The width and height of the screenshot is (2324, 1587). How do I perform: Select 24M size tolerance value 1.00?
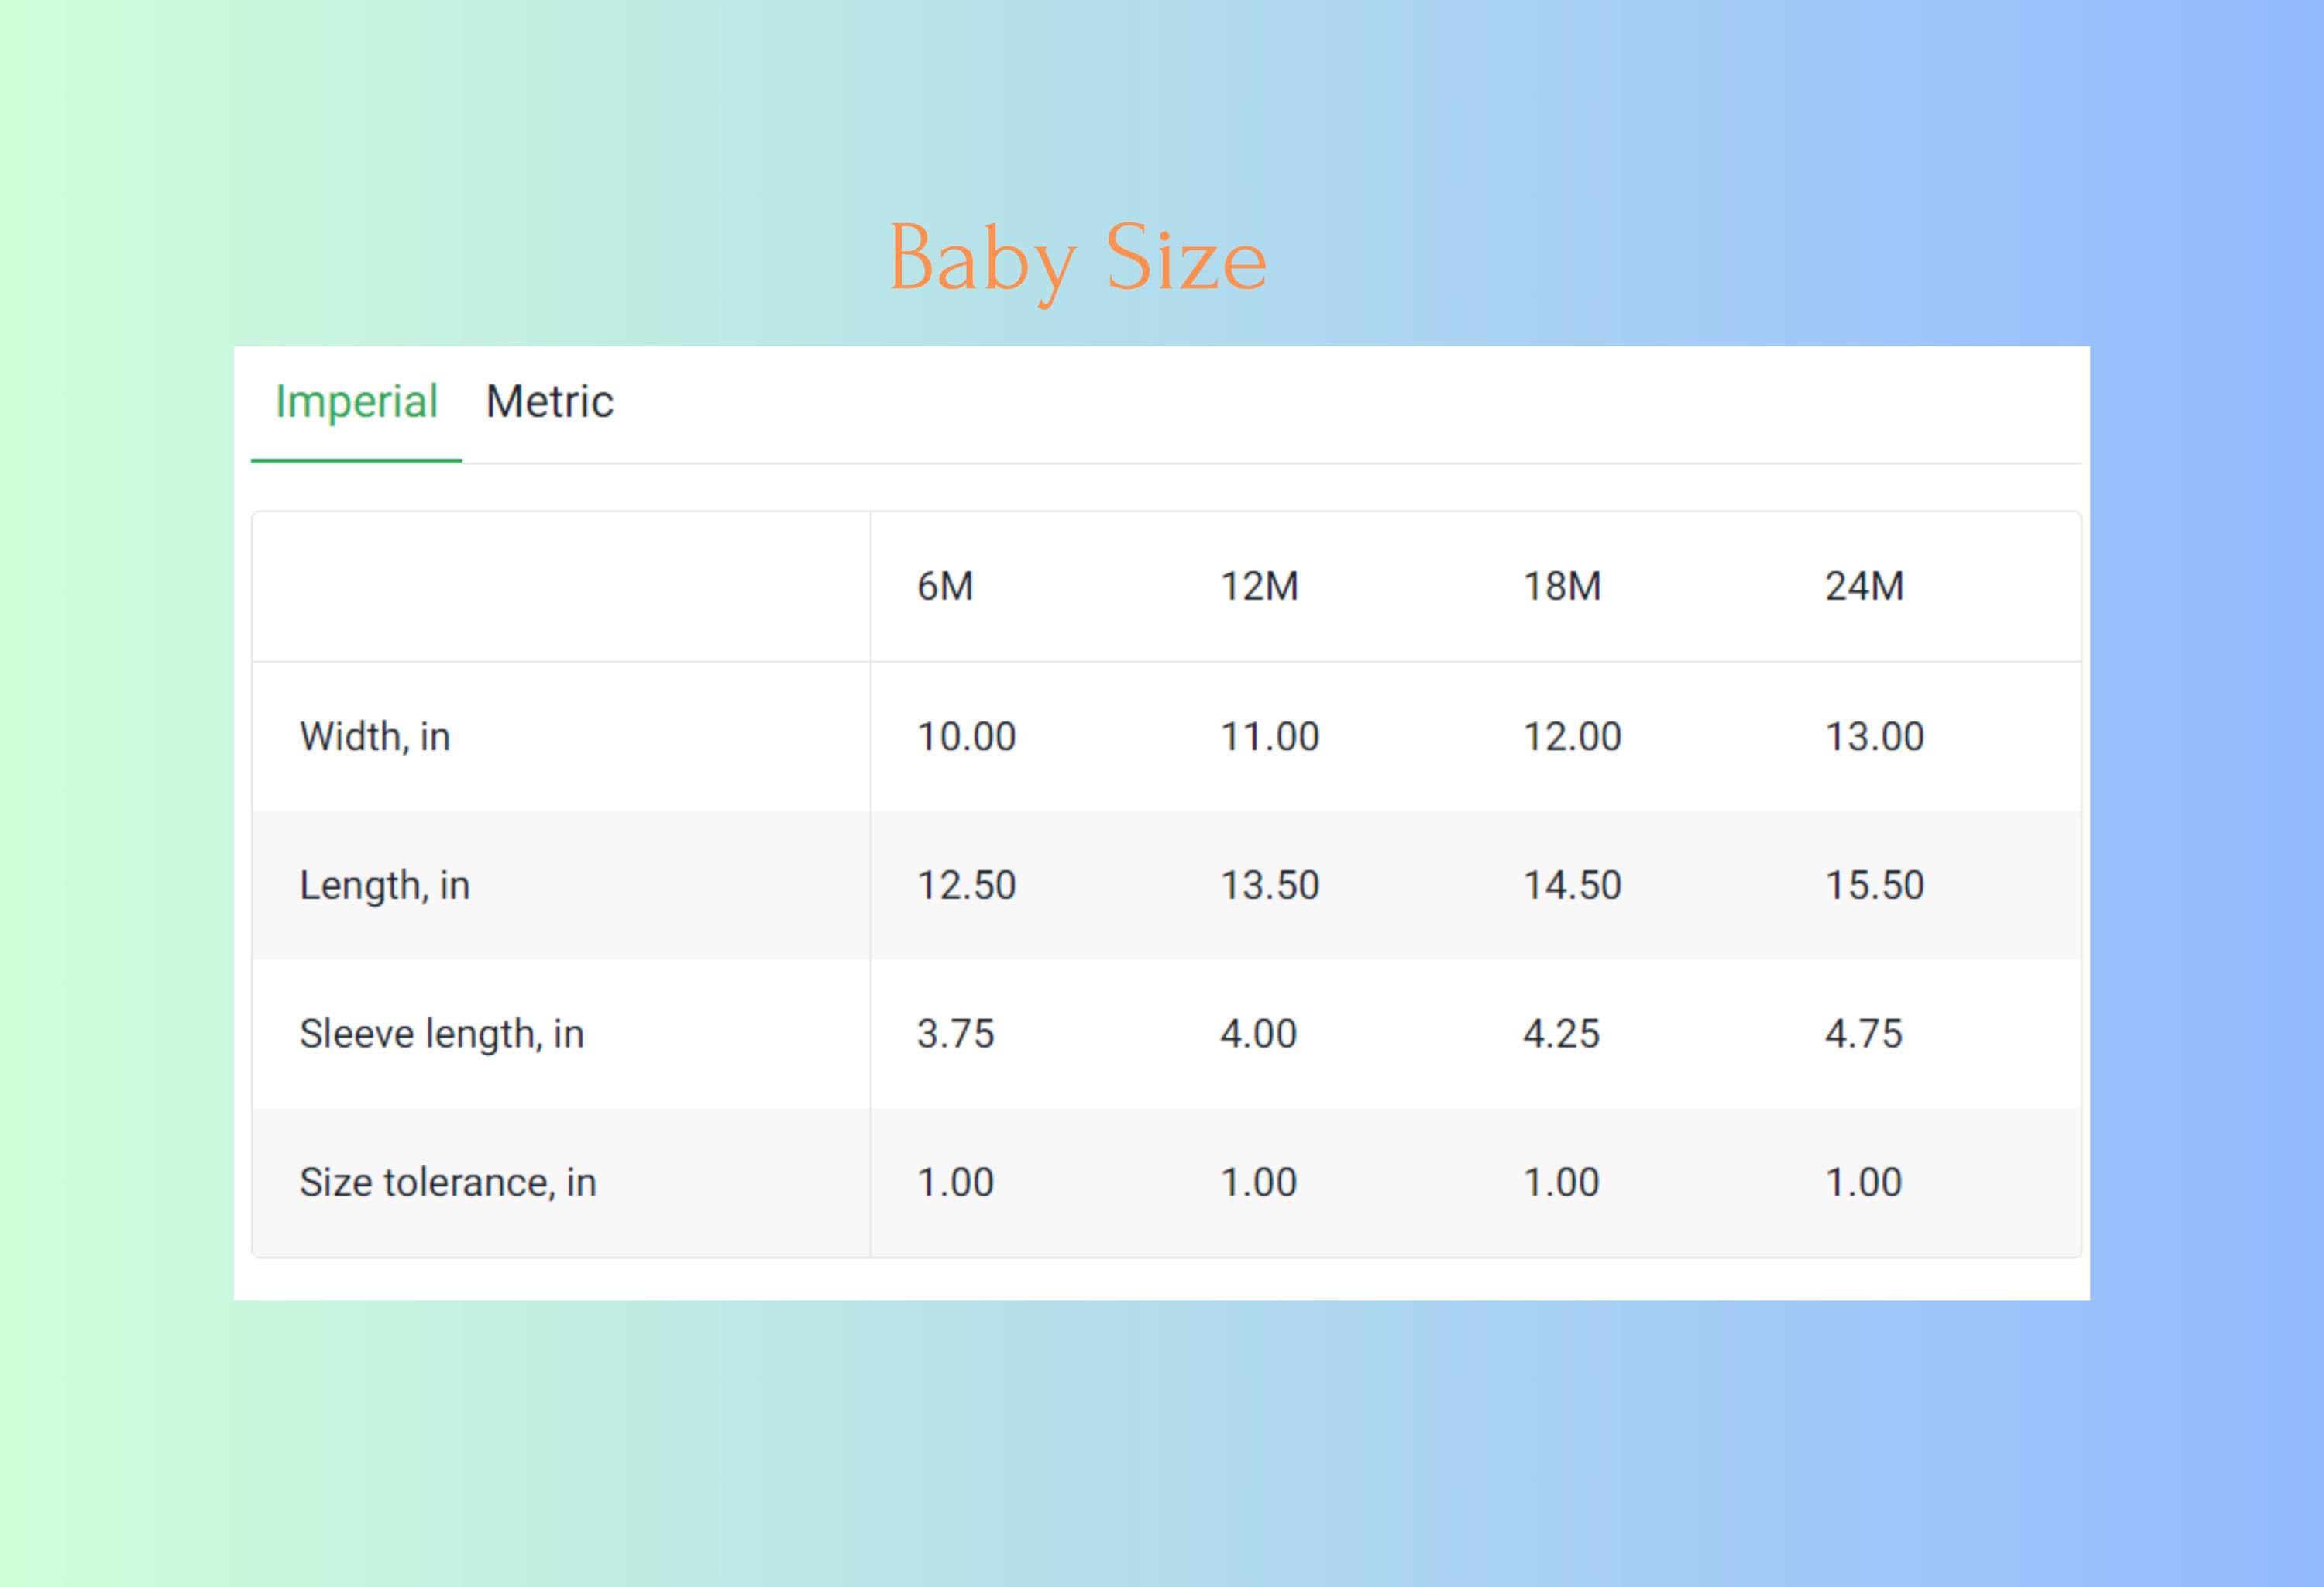click(1863, 1183)
